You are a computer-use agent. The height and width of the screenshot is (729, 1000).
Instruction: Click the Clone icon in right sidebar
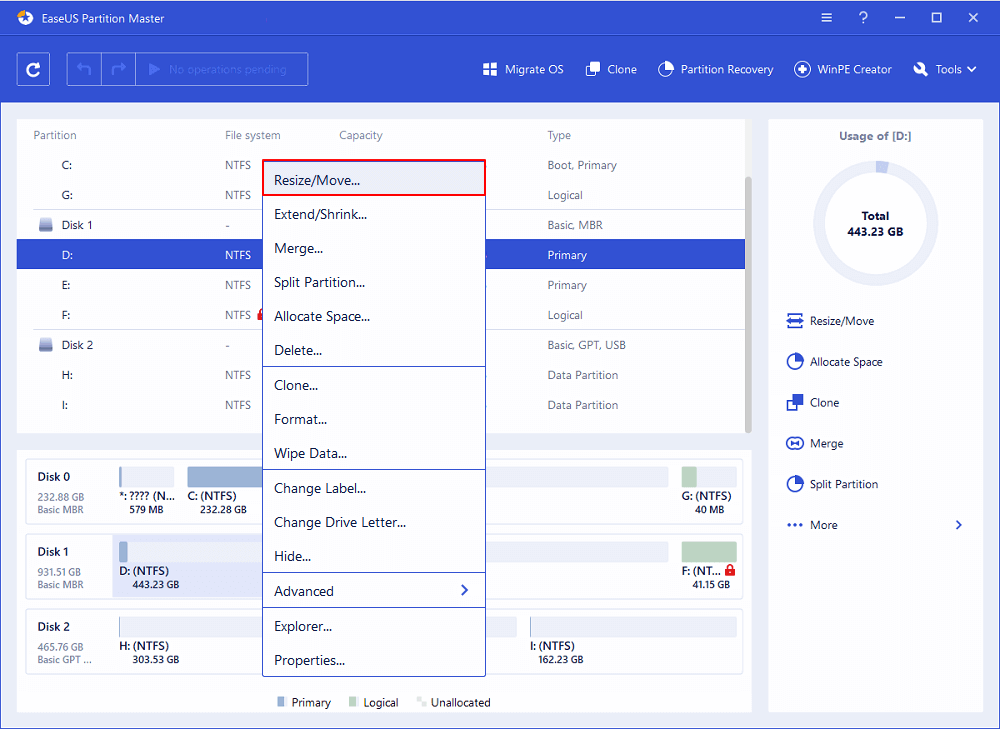click(x=795, y=402)
